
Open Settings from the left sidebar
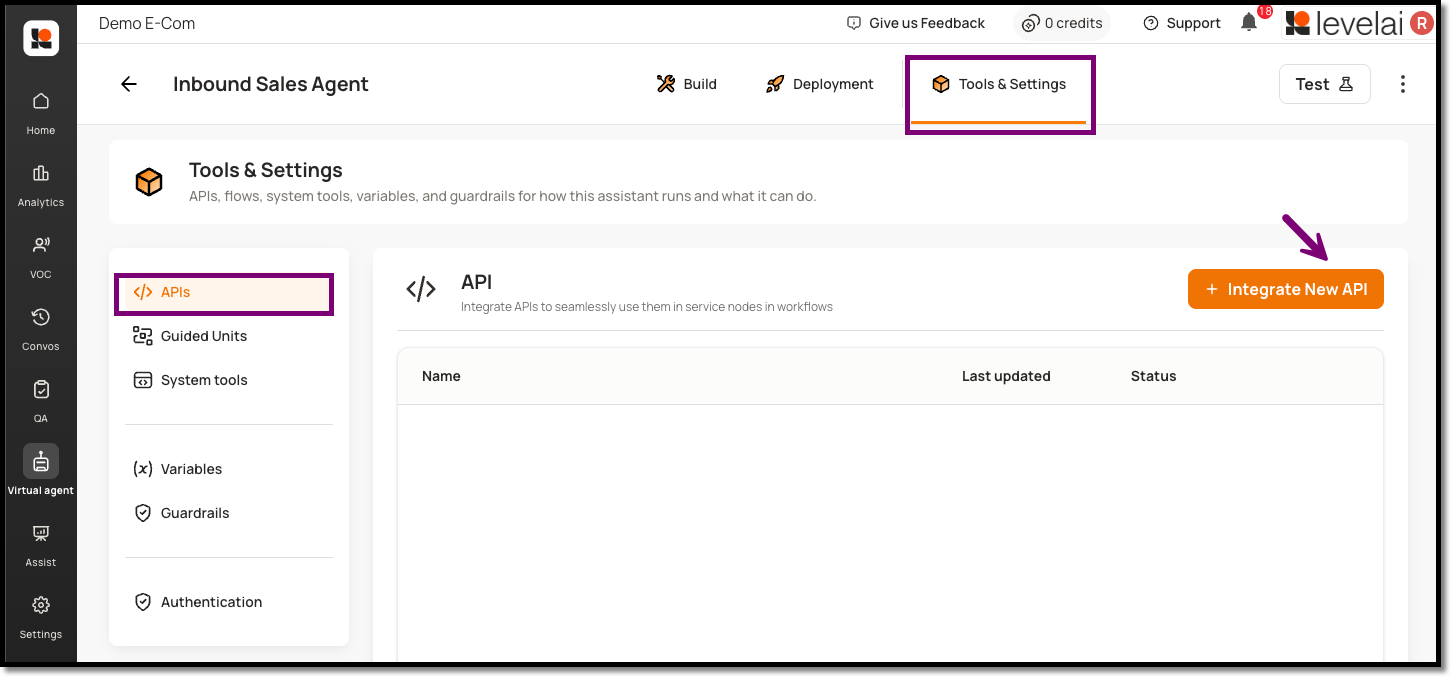[41, 617]
